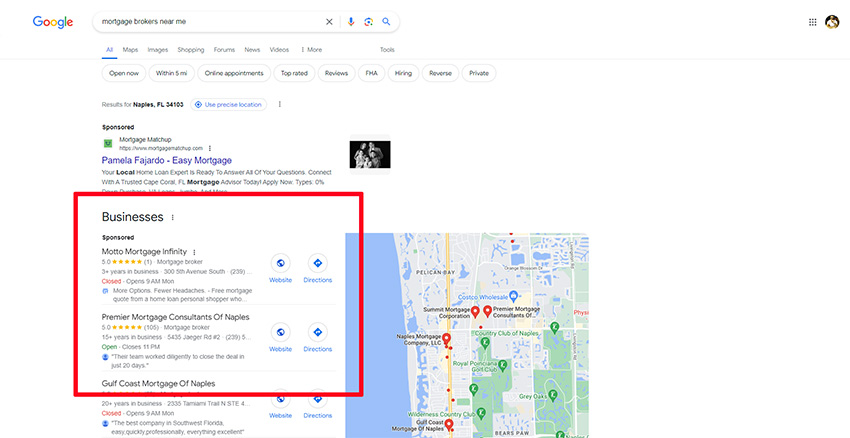Switch to the Maps tab
The image size is (850, 438).
(x=130, y=49)
